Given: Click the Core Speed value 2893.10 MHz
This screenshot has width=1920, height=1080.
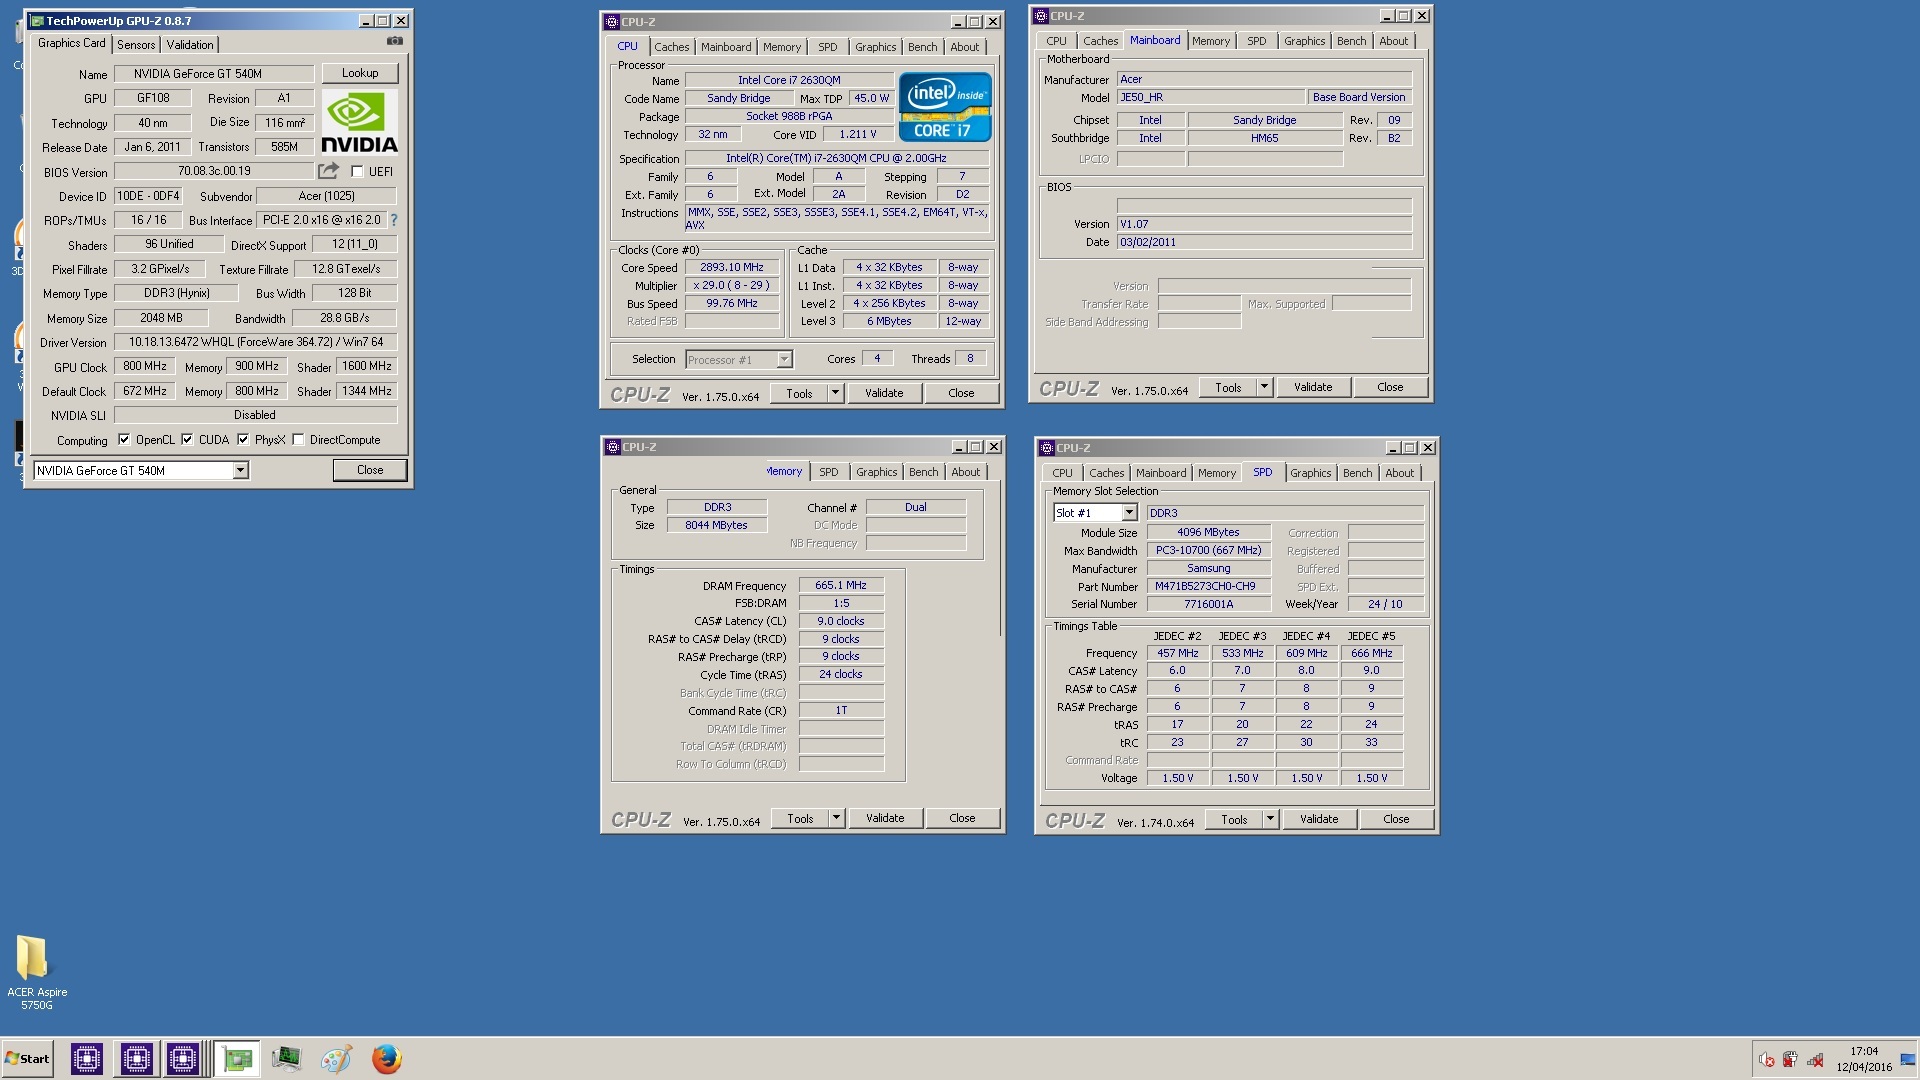Looking at the screenshot, I should pos(732,268).
